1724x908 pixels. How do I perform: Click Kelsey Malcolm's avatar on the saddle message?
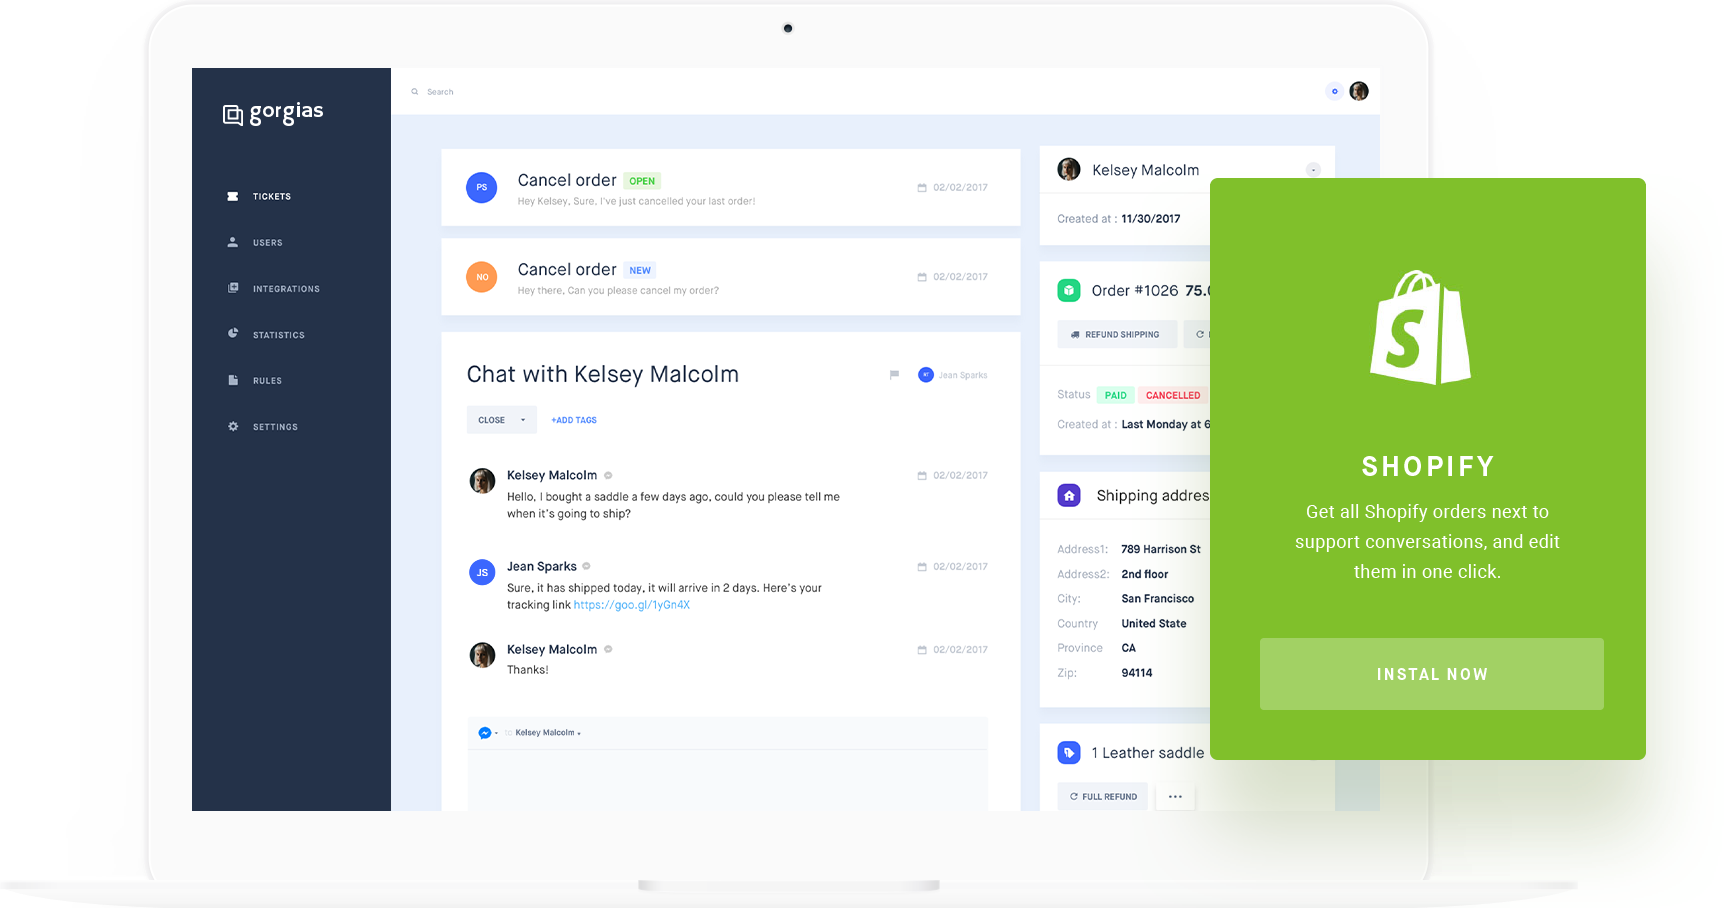482,481
